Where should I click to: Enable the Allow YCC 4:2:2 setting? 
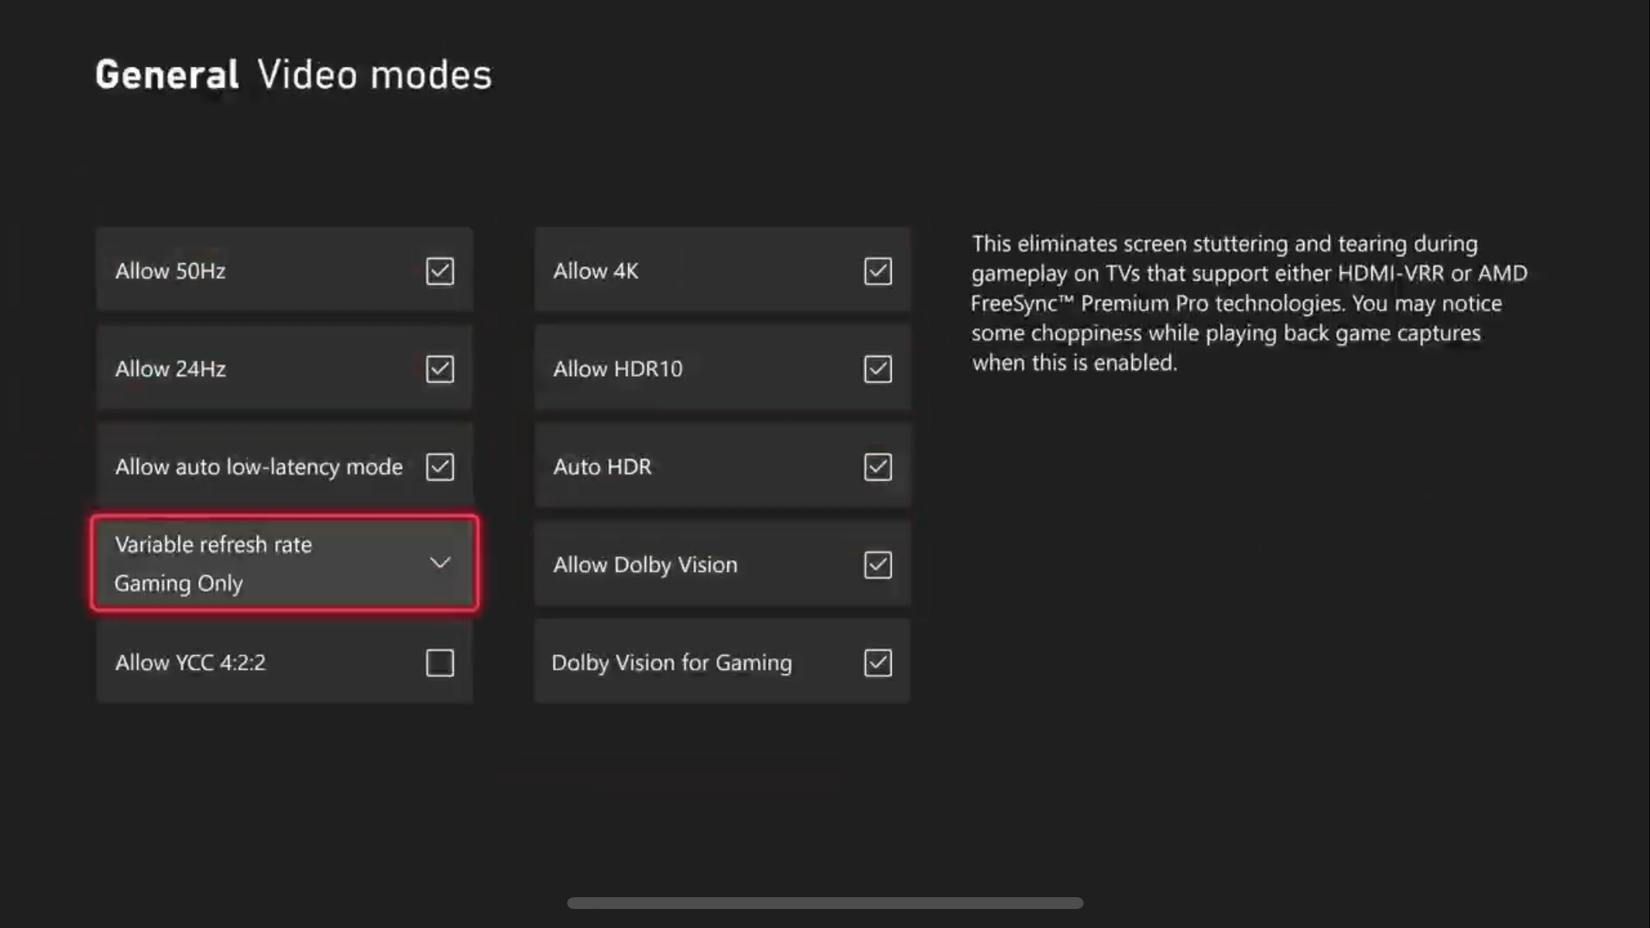[440, 661]
